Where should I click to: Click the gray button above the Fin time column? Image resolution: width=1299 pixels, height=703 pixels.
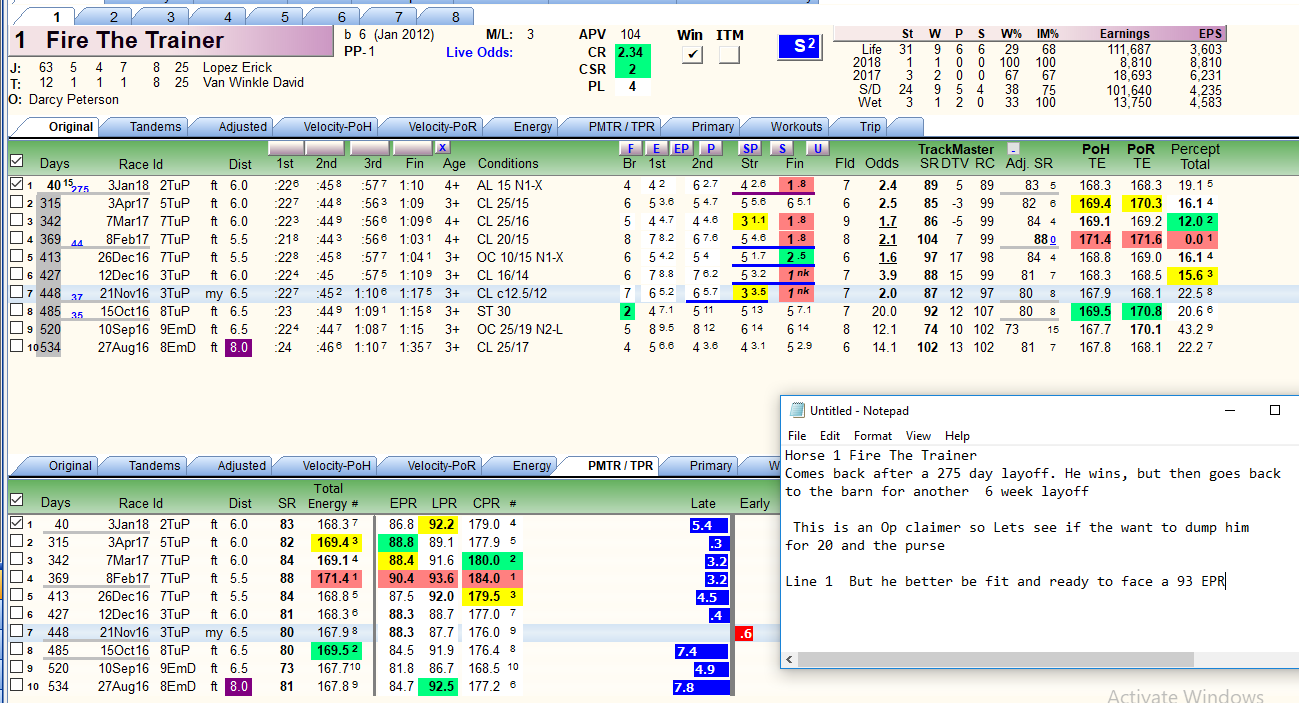click(x=413, y=148)
